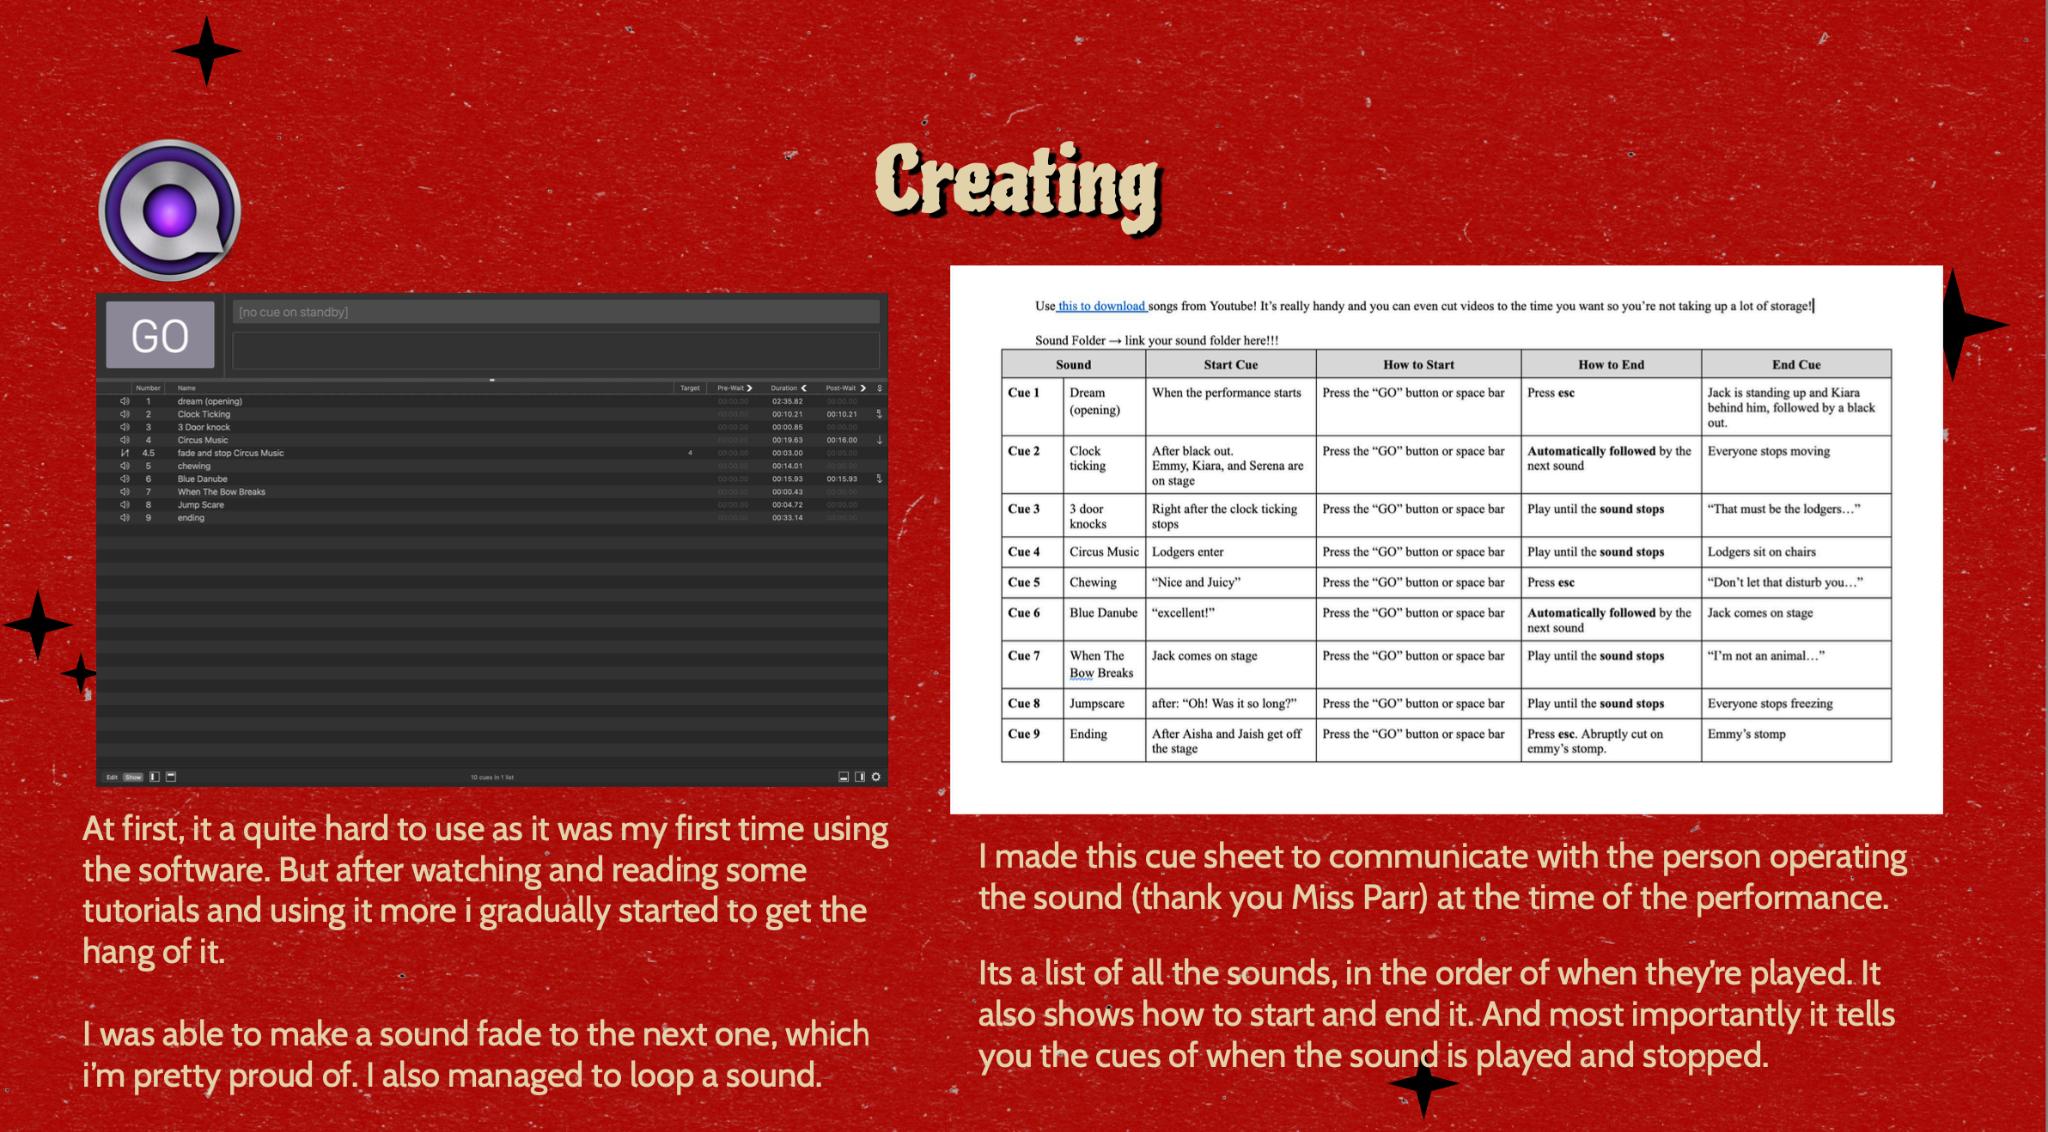Open workspace settings gear icon
The height and width of the screenshot is (1132, 2048).
tap(876, 777)
